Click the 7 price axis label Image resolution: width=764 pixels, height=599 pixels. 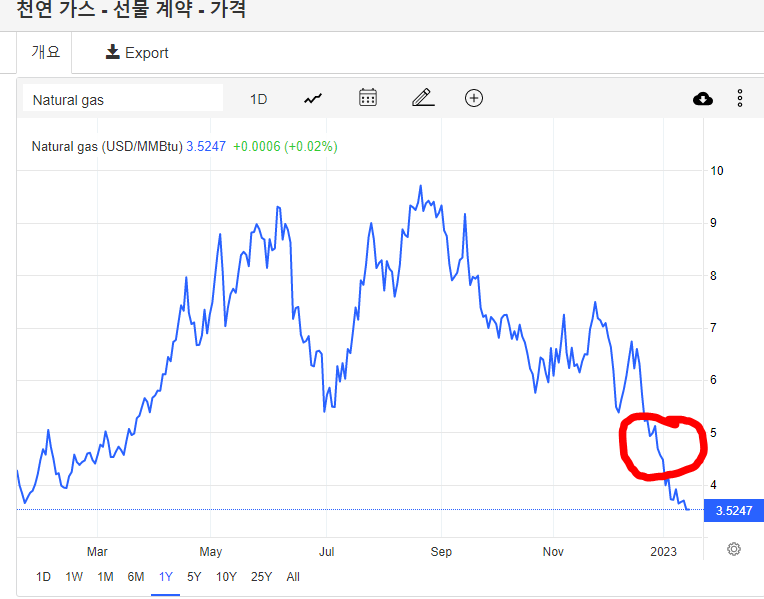click(713, 328)
